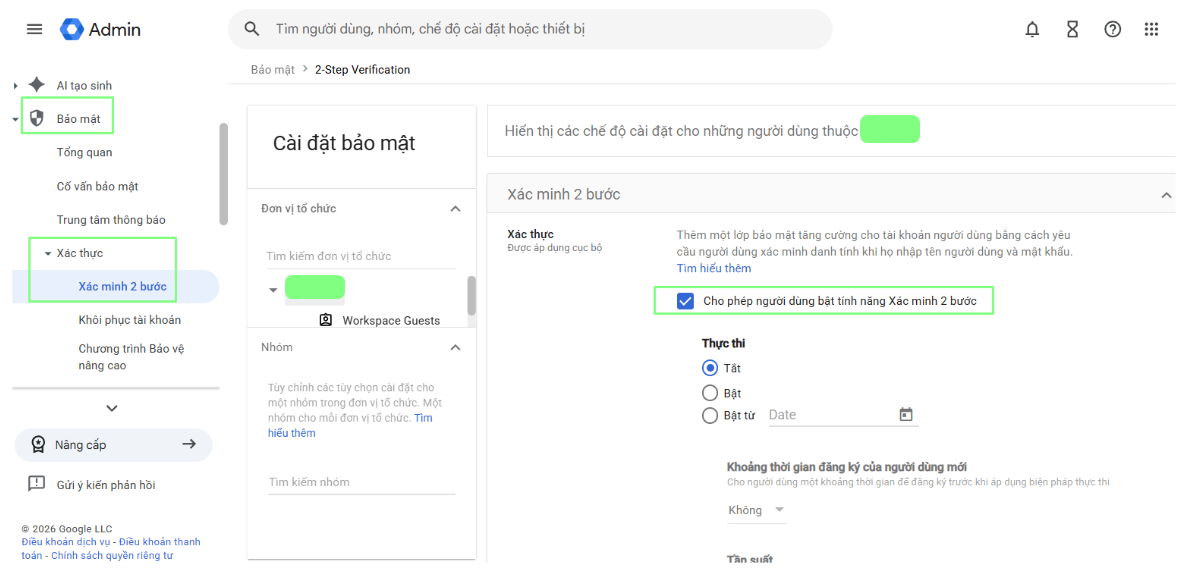Viewport: 1189px width, 580px height.
Task: Select the Bật từ radio button
Action: tap(710, 415)
